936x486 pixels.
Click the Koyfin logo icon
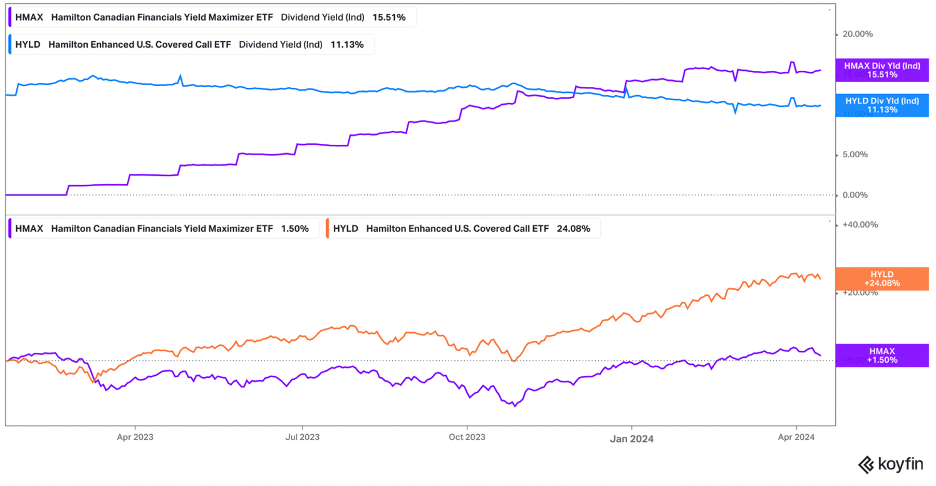point(868,464)
